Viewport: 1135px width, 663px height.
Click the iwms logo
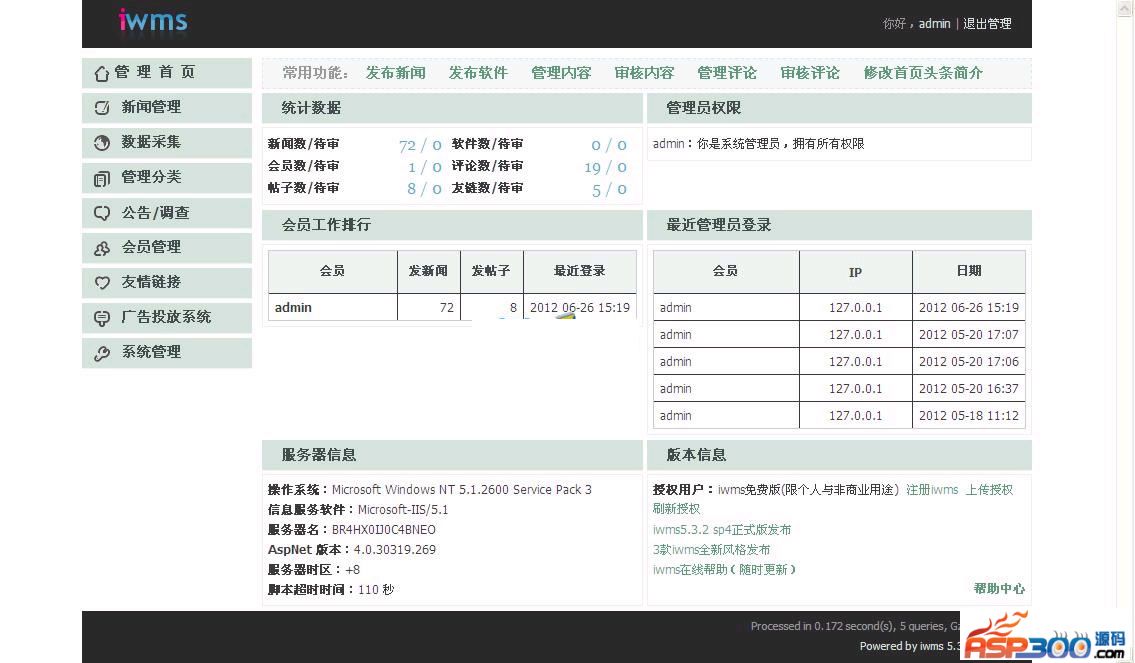pyautogui.click(x=153, y=20)
